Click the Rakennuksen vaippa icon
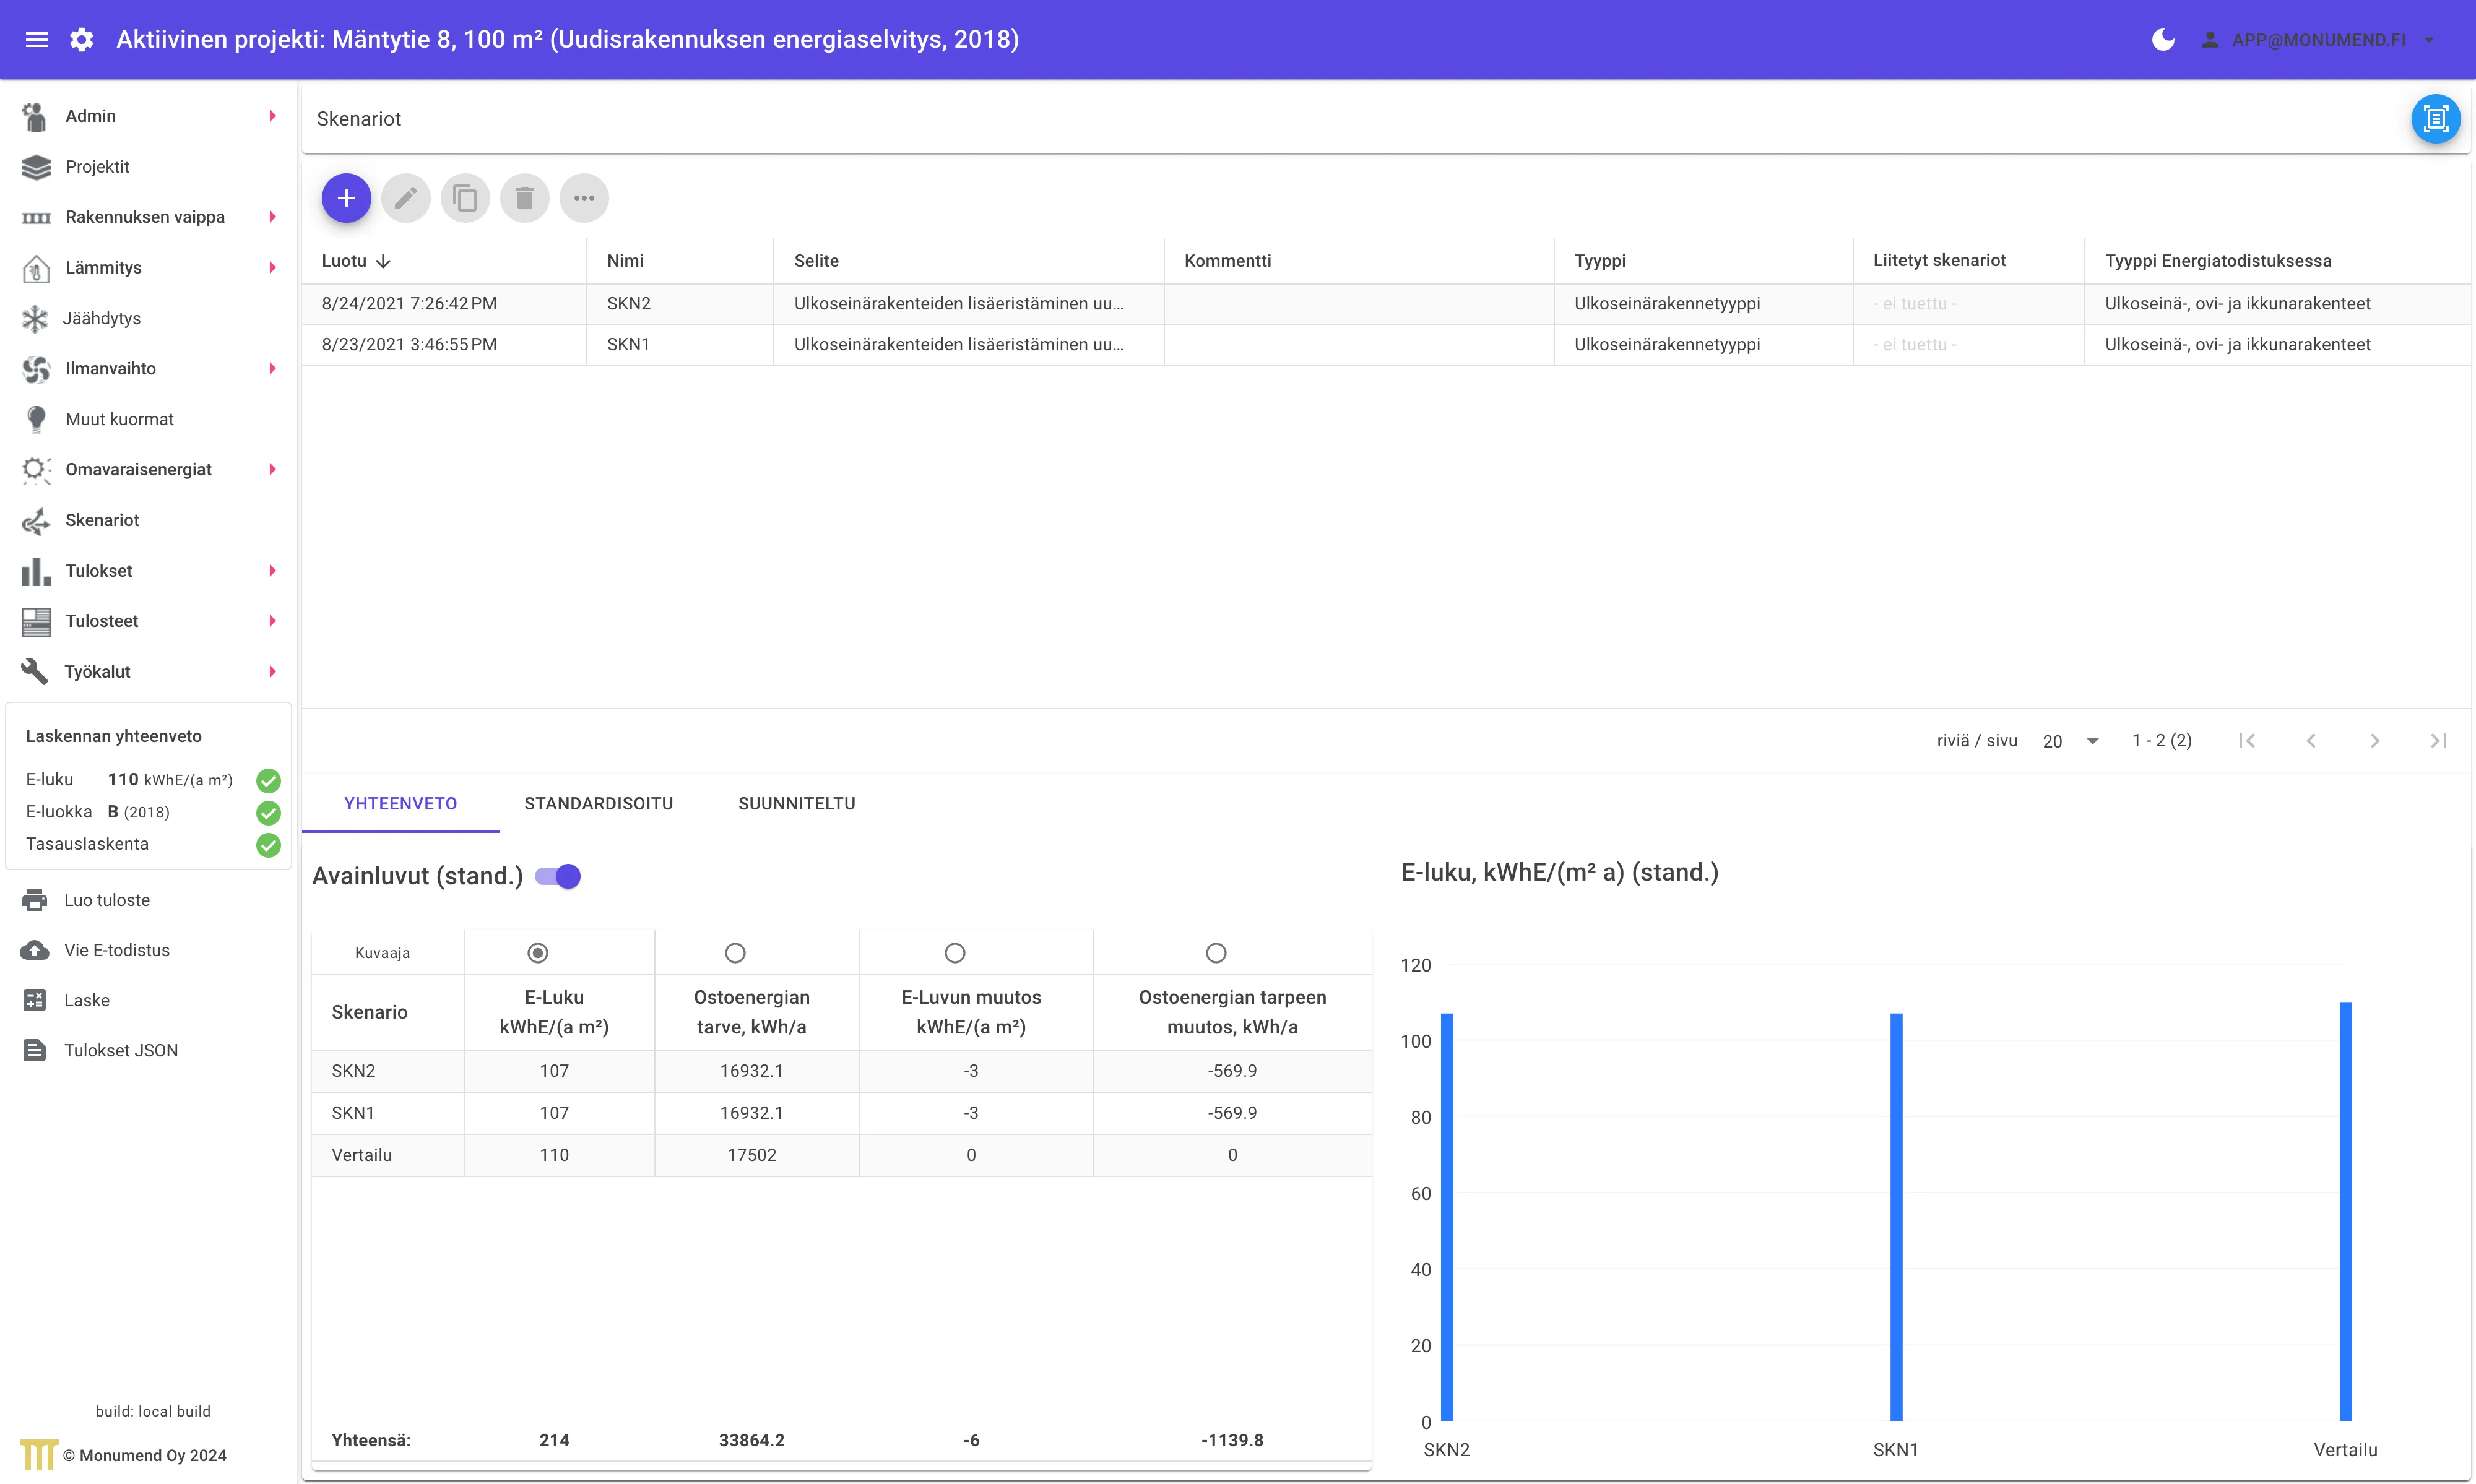The height and width of the screenshot is (1484, 2476). point(36,217)
